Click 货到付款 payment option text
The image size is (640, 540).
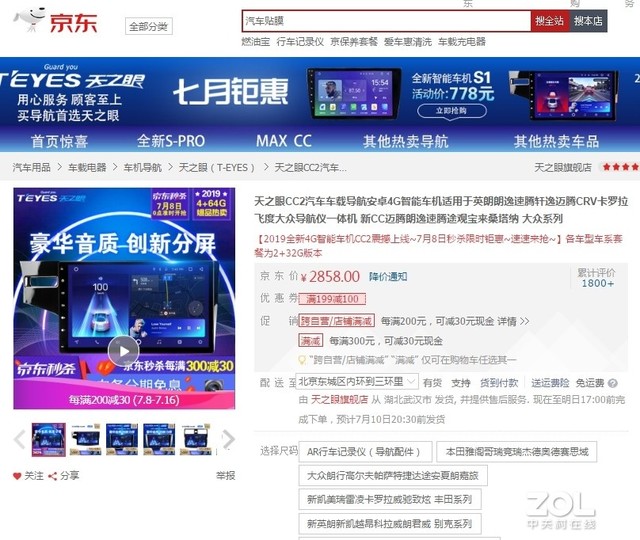pos(499,383)
